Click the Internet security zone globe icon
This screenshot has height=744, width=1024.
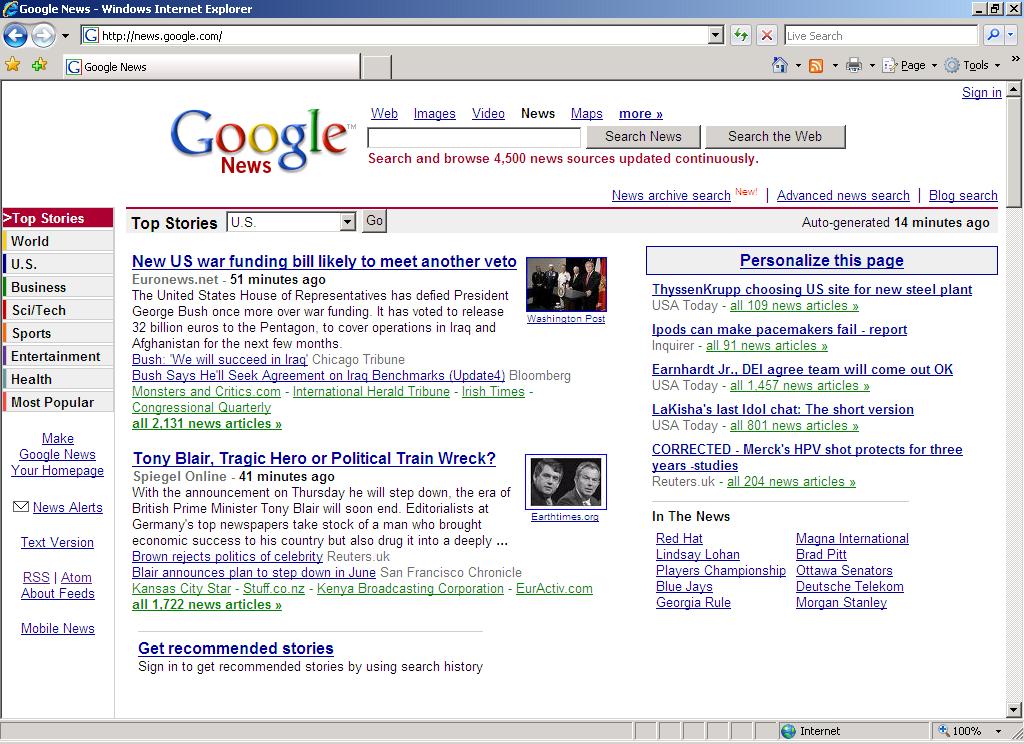coord(788,731)
